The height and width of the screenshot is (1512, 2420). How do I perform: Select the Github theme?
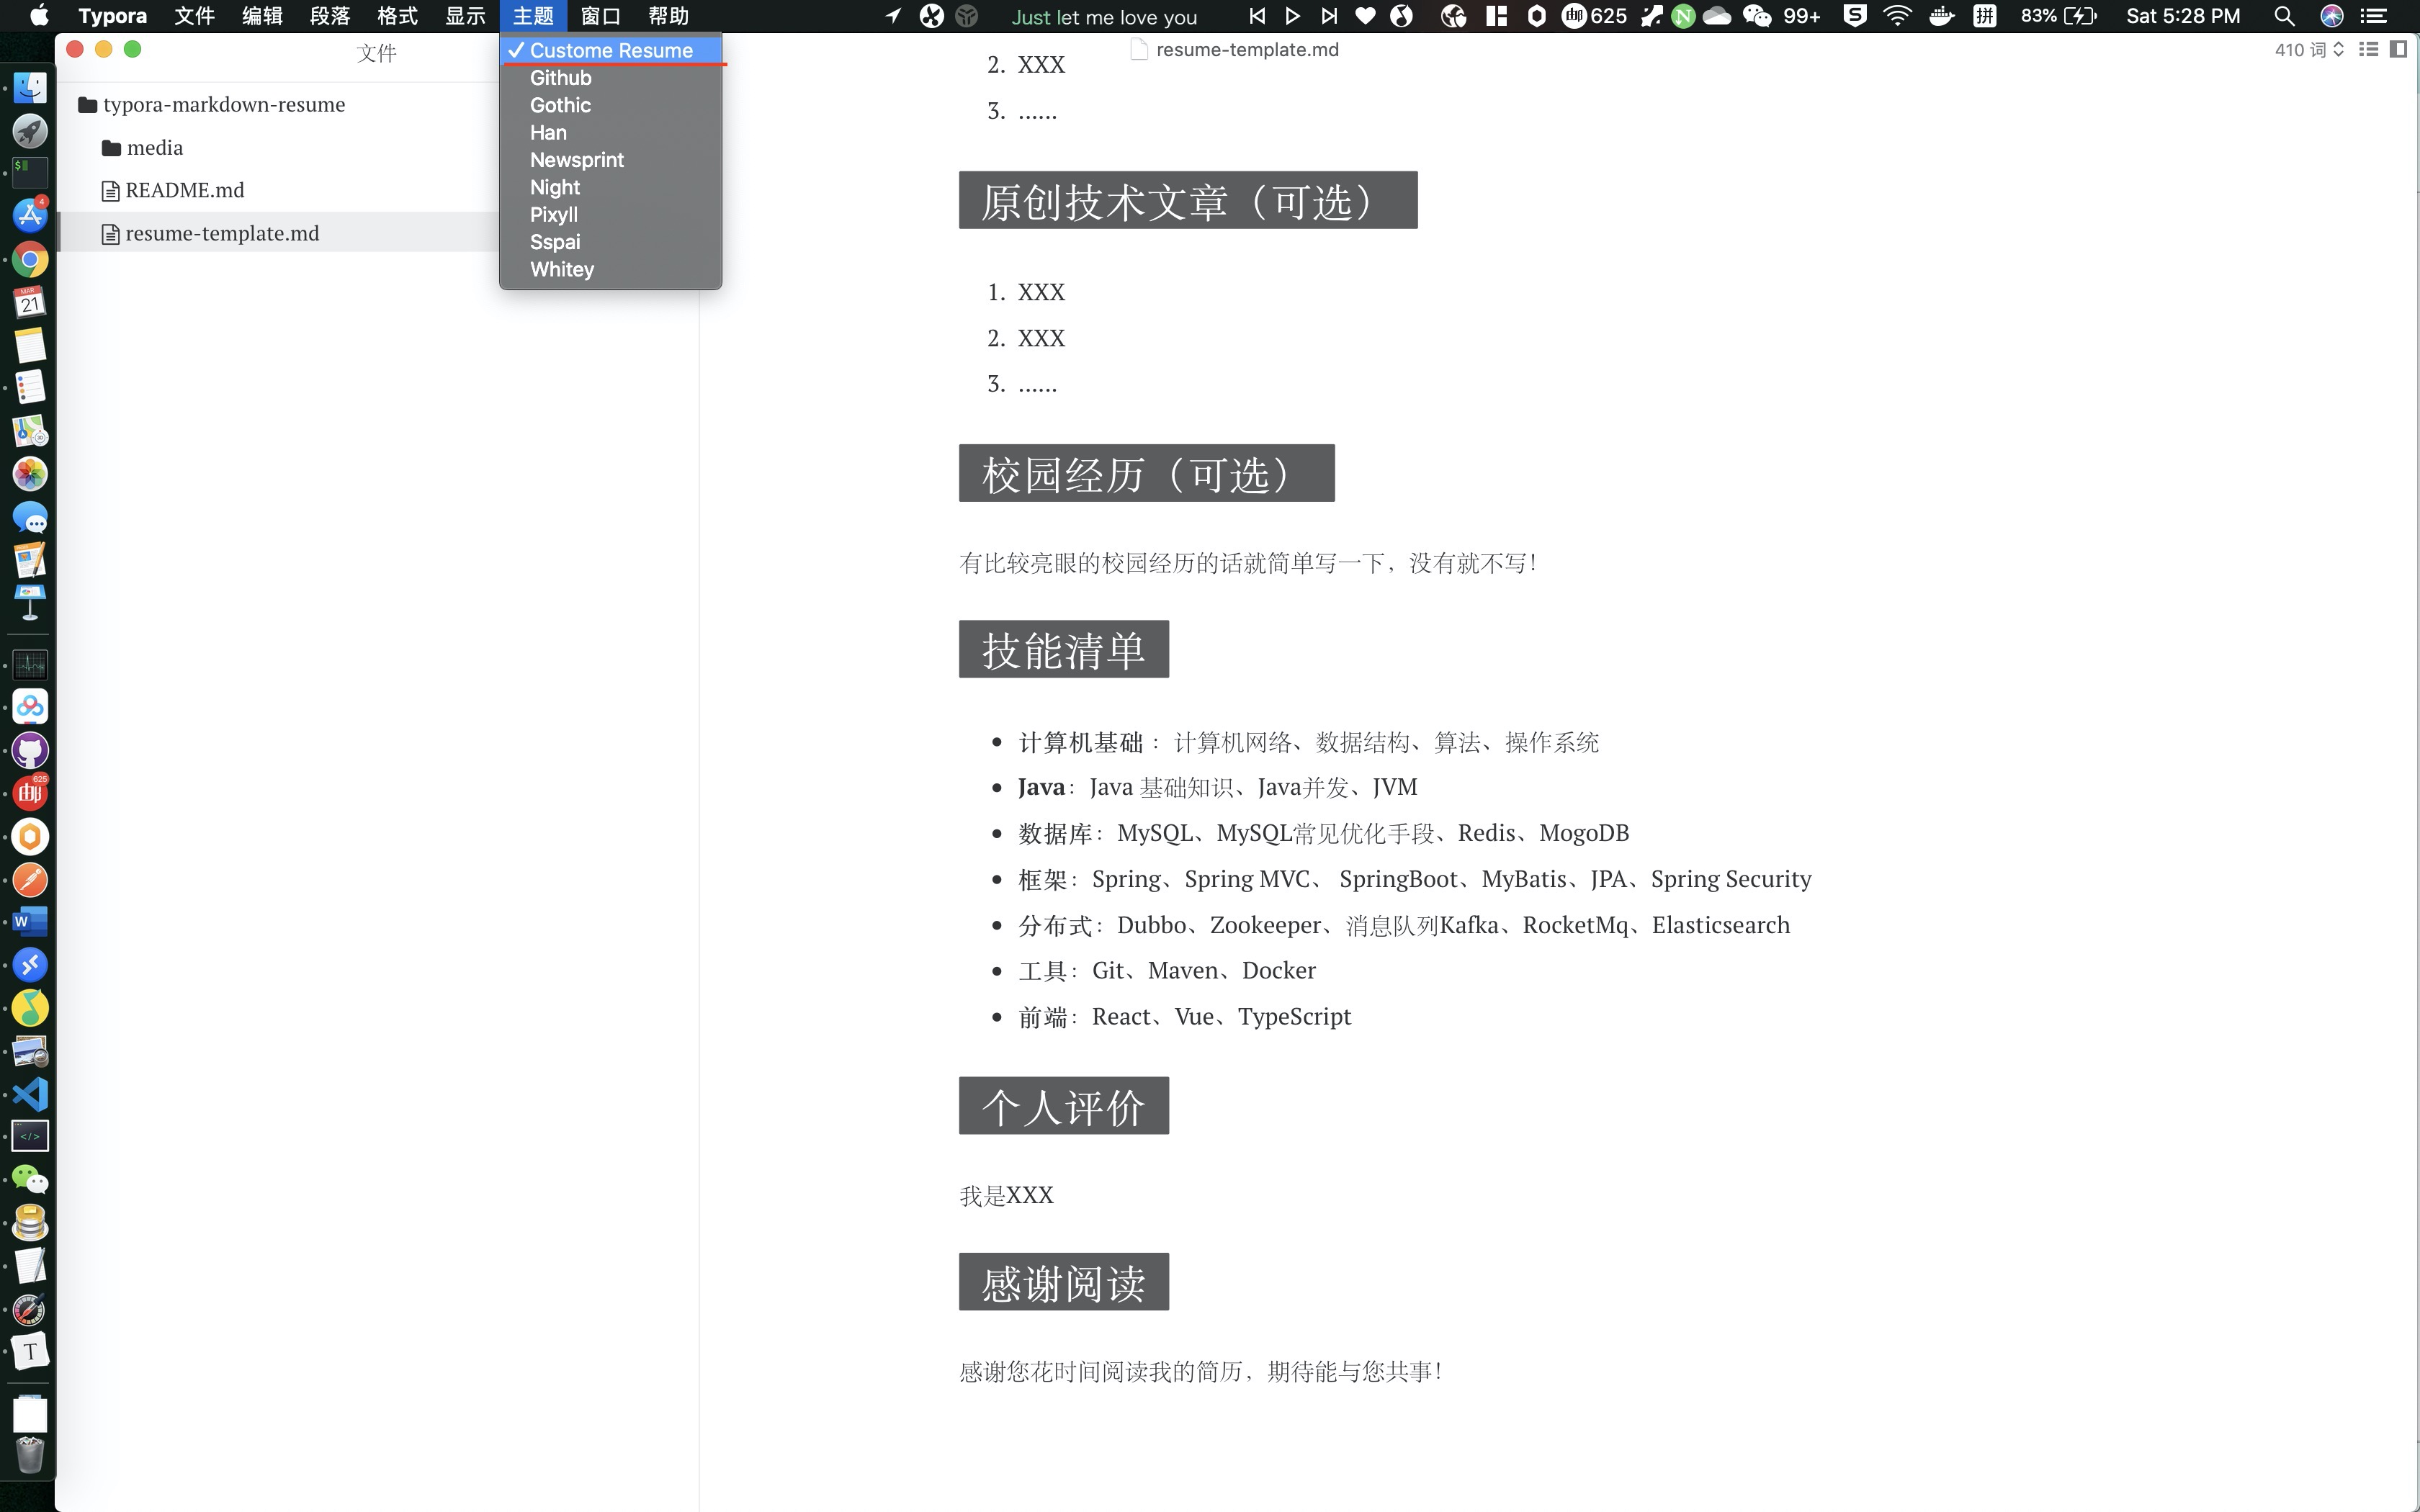(x=560, y=78)
